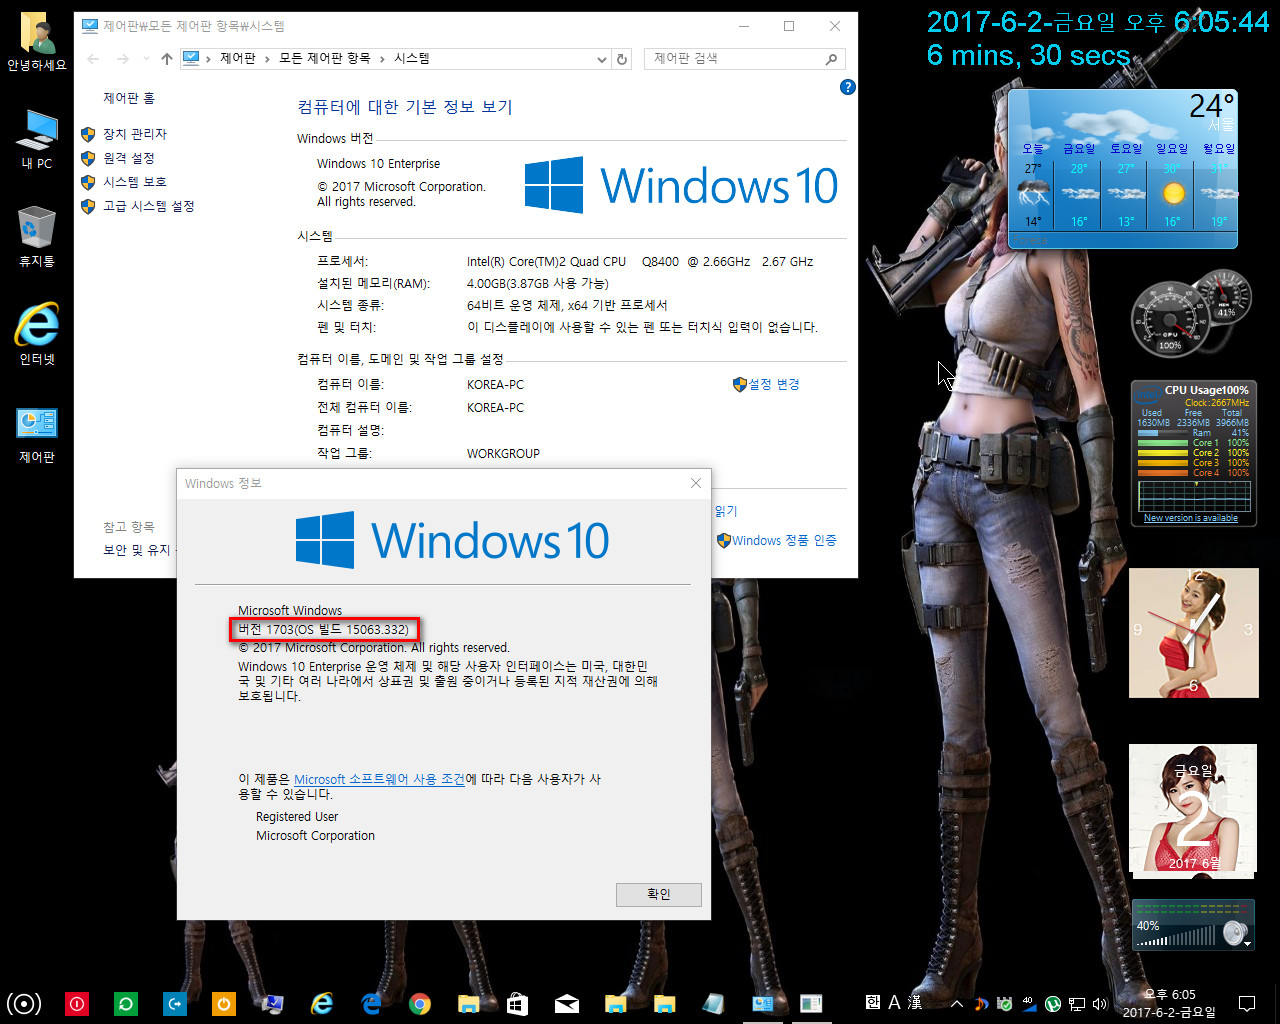
Task: Open the network tray icon
Action: click(1077, 1004)
